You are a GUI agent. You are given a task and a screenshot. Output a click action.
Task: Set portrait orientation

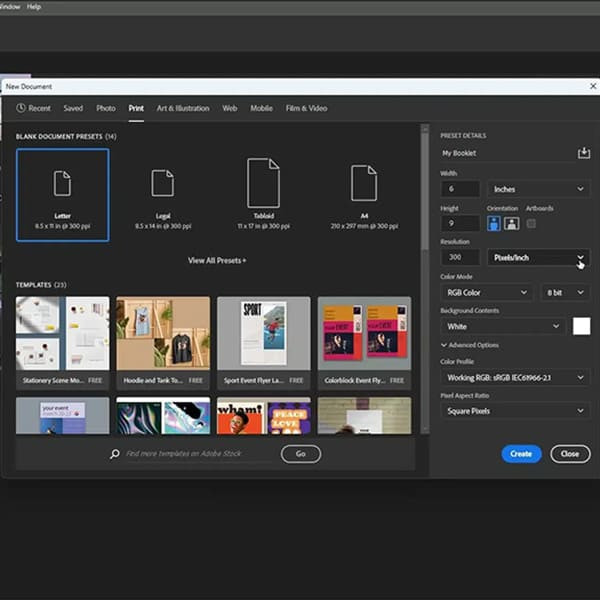click(x=495, y=223)
